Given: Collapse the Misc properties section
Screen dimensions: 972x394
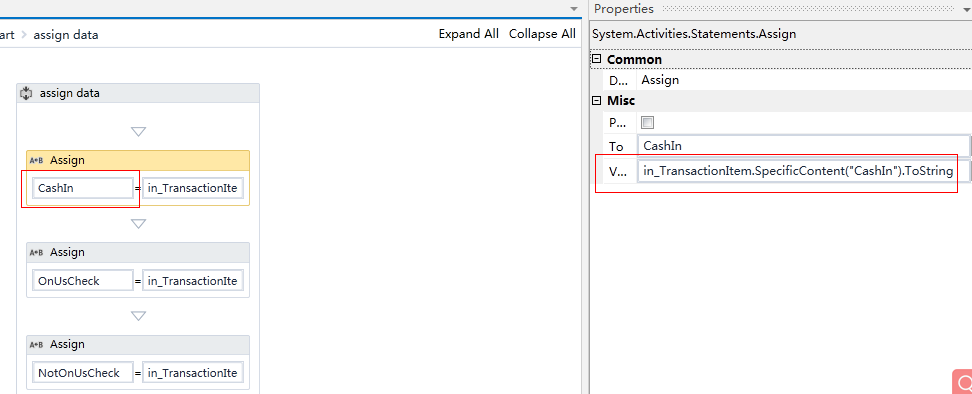Looking at the screenshot, I should (x=596, y=100).
